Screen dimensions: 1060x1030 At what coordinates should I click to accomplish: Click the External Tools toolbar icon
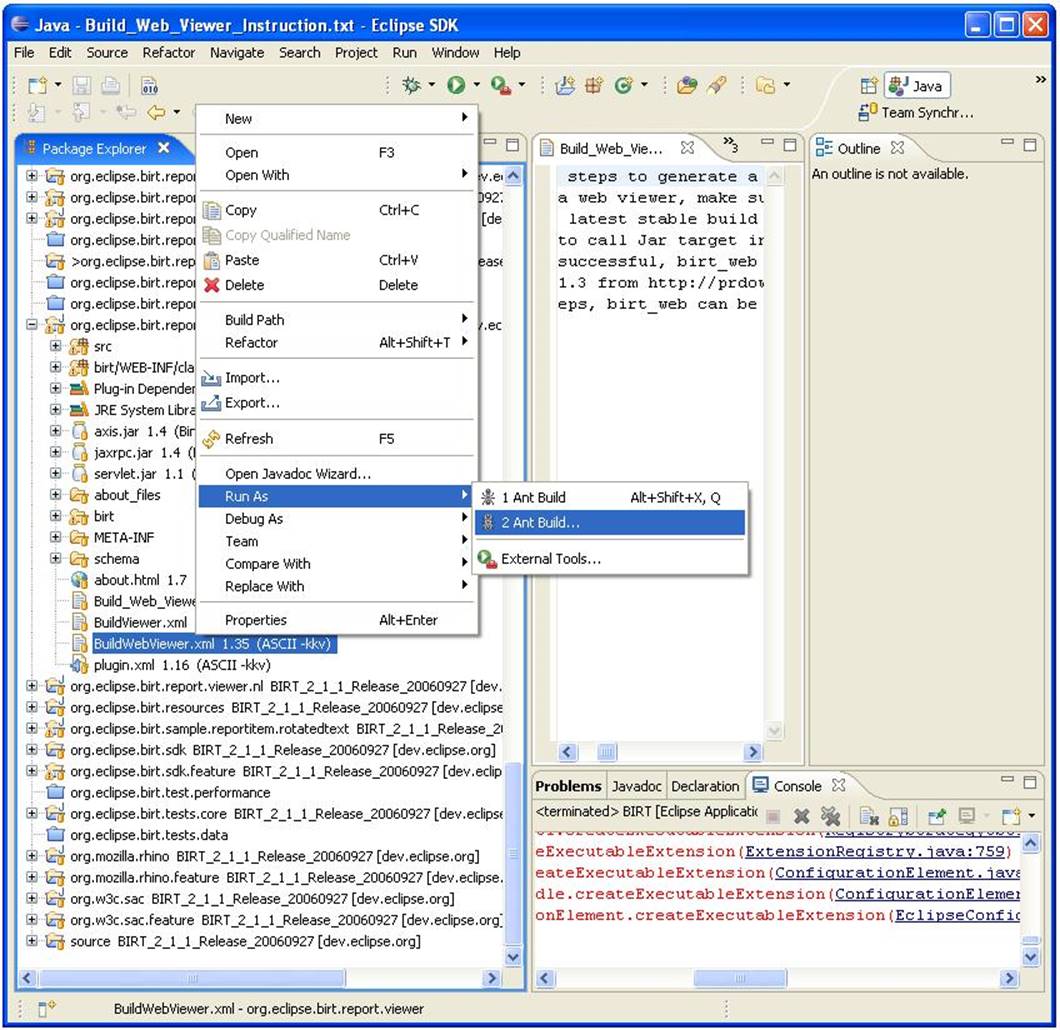pyautogui.click(x=502, y=86)
